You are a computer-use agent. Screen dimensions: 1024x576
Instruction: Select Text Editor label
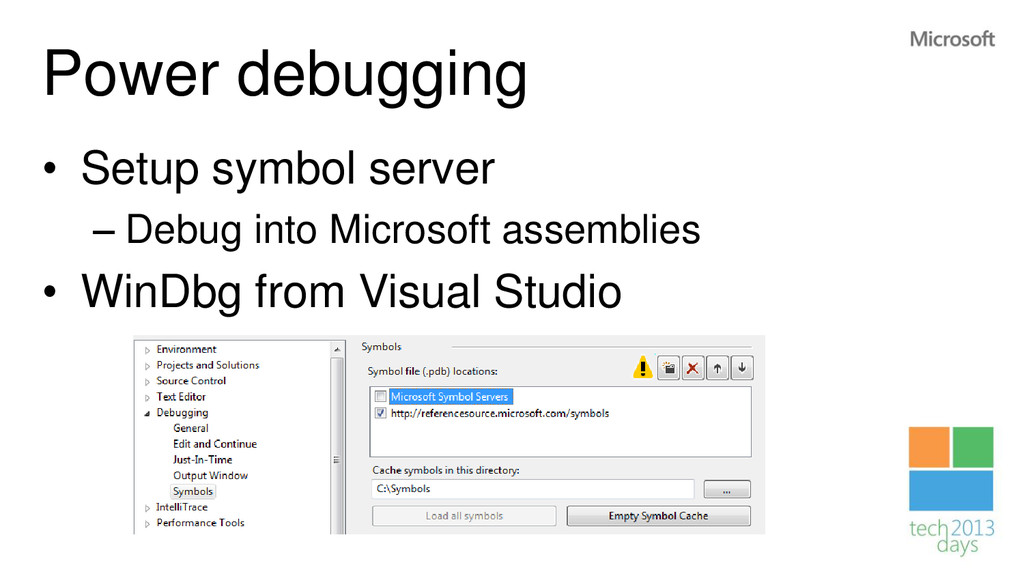point(181,396)
